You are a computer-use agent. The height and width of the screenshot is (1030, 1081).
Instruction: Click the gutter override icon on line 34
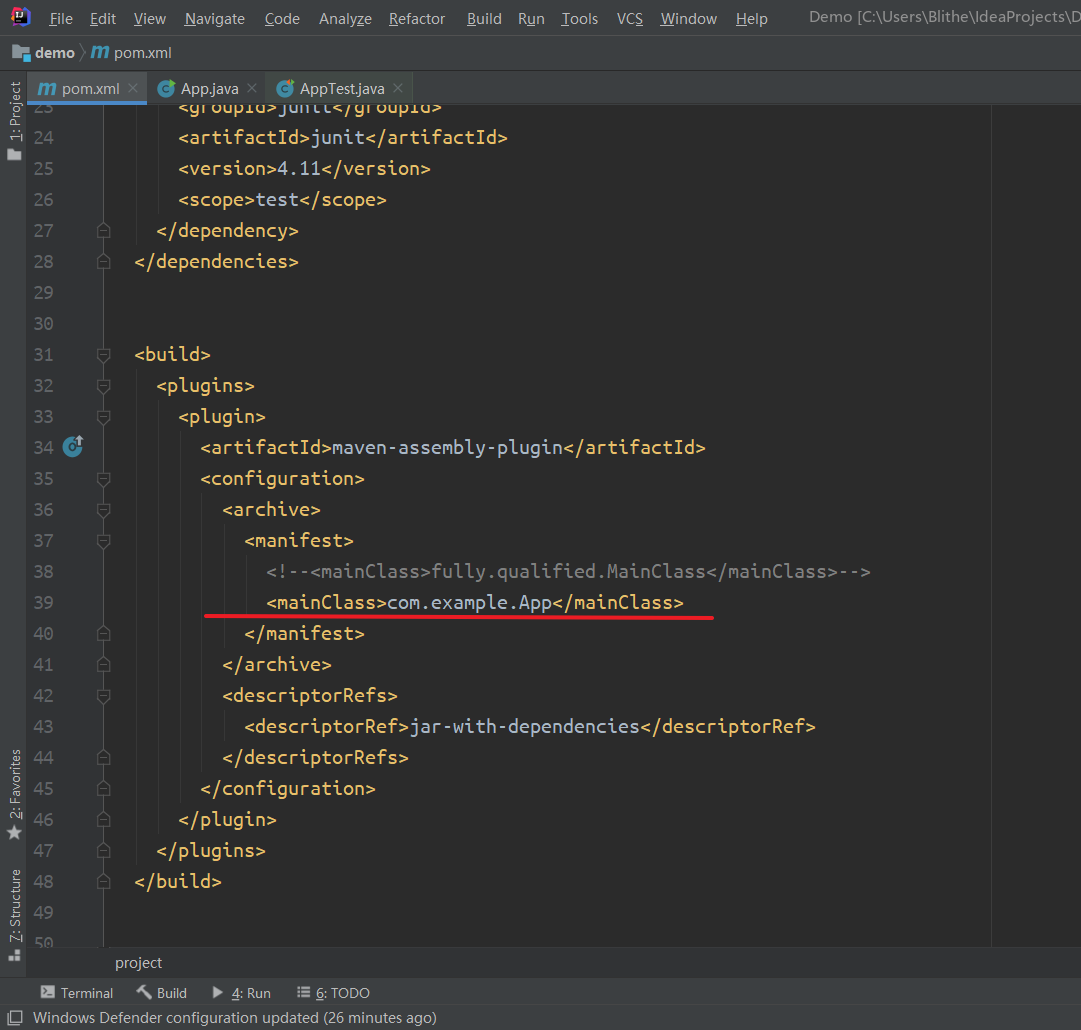73,447
